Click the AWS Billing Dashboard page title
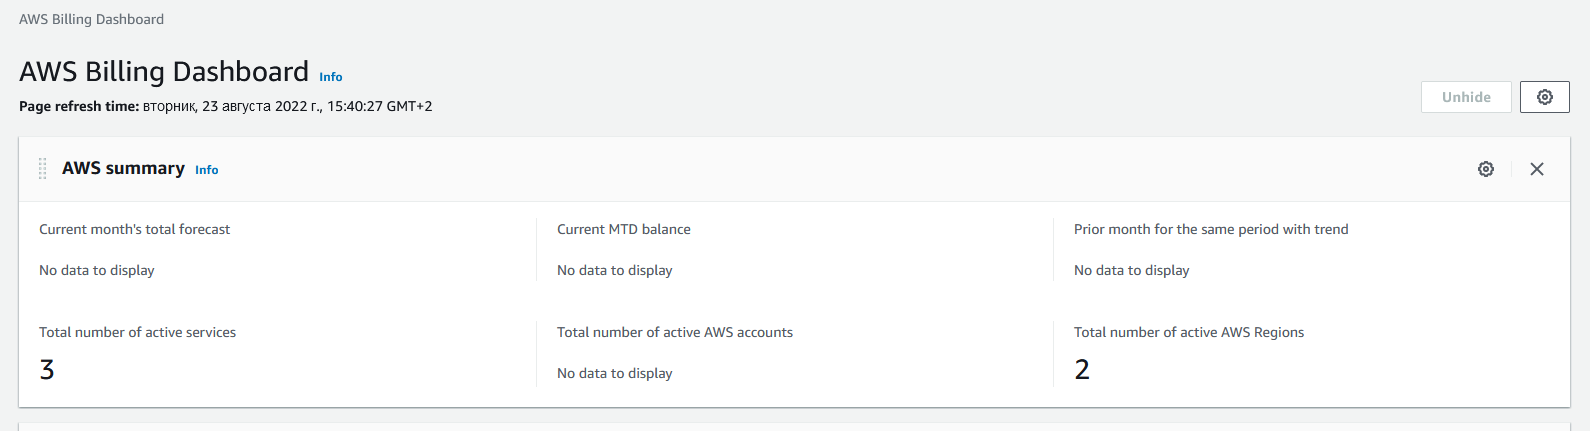 point(164,72)
